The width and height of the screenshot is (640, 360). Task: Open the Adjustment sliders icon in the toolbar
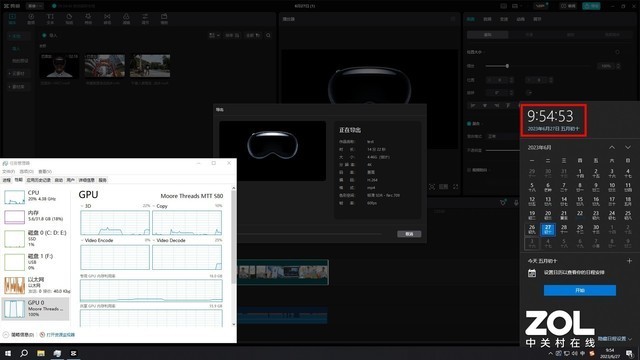(x=145, y=18)
